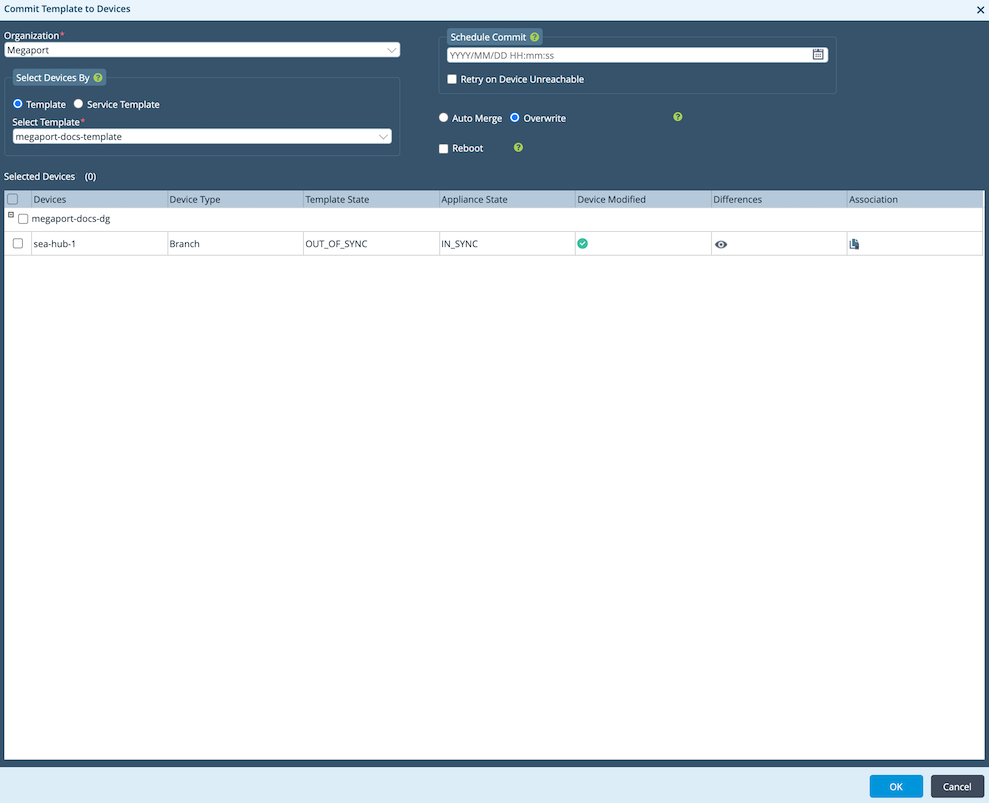Click the Template State column header
989x803 pixels.
[x=337, y=200]
